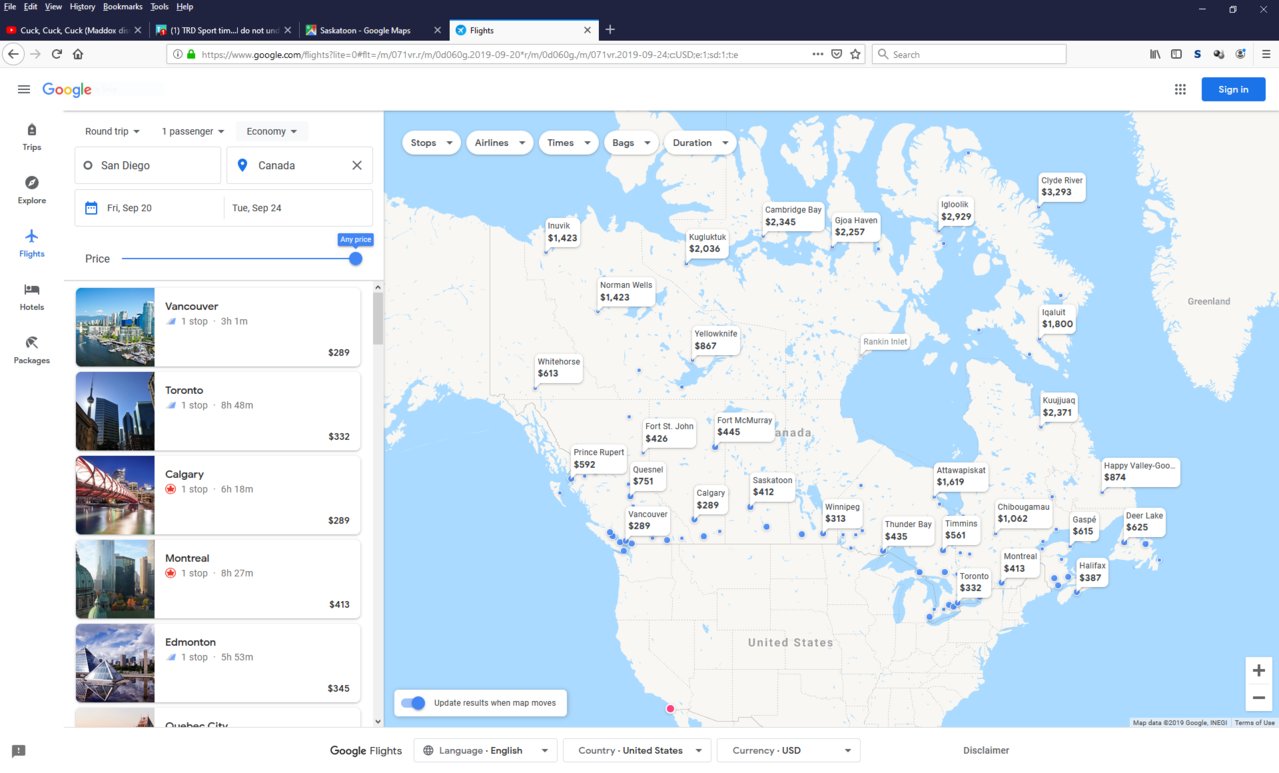Screen dimensions: 1279x773
Task: Open the Montreal flight result card
Action: point(218,579)
